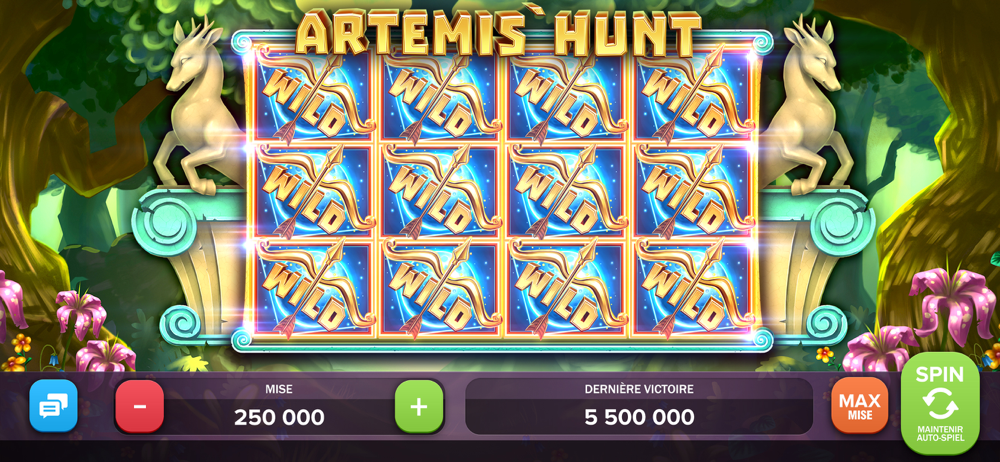The height and width of the screenshot is (462, 1000).
Task: Click the Artemis' Hunt title logo
Action: pyautogui.click(x=499, y=32)
